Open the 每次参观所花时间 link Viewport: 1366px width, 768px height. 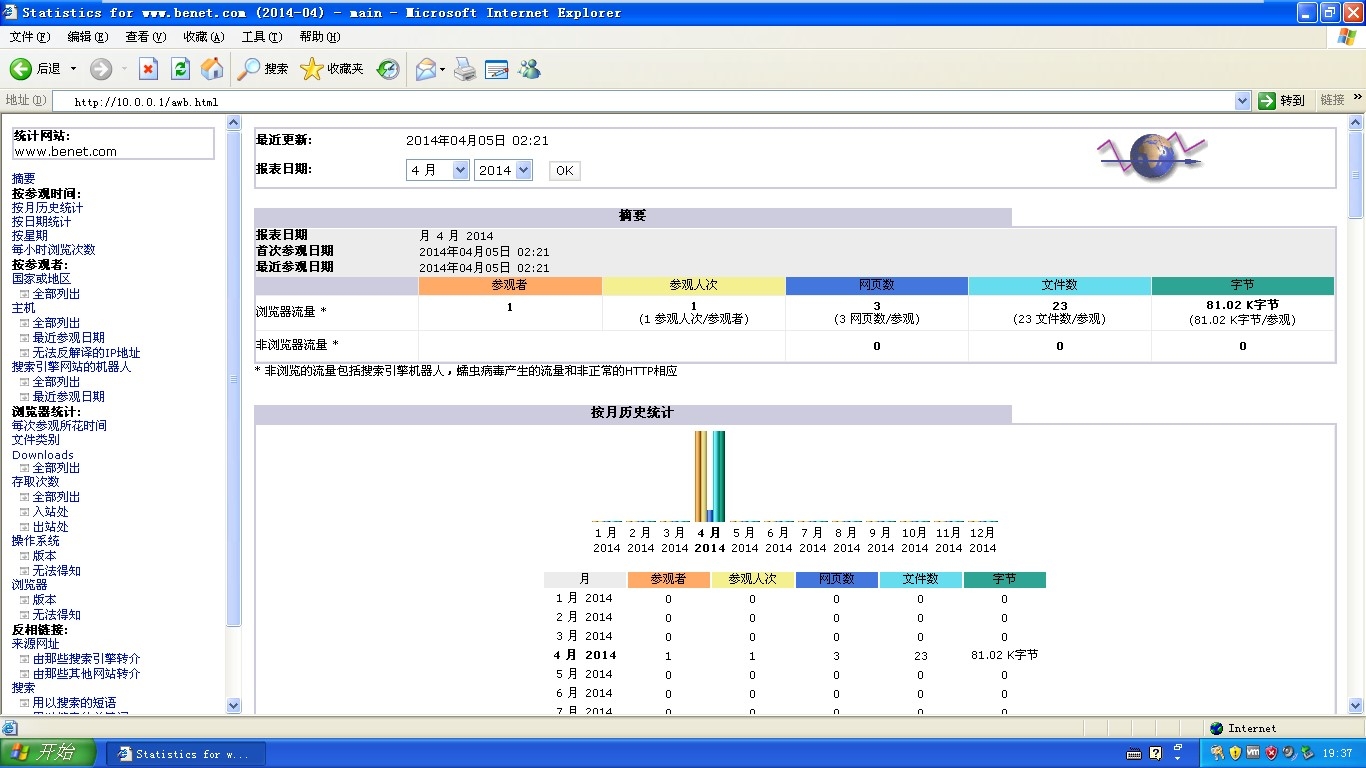pos(60,425)
